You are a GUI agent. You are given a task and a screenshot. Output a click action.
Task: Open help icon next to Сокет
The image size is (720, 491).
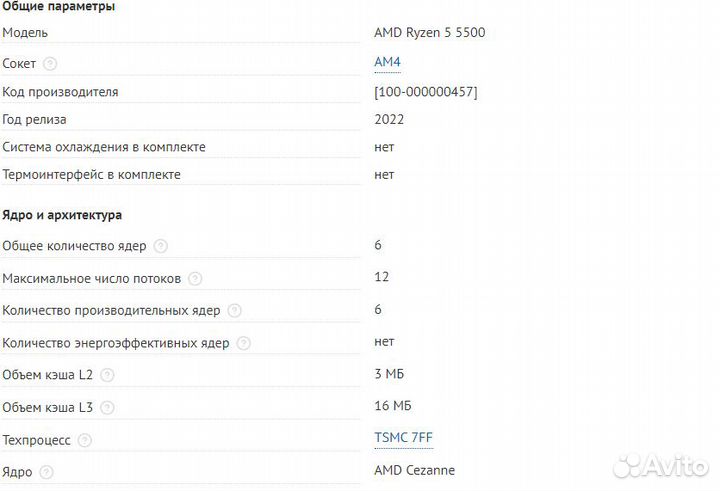50,63
